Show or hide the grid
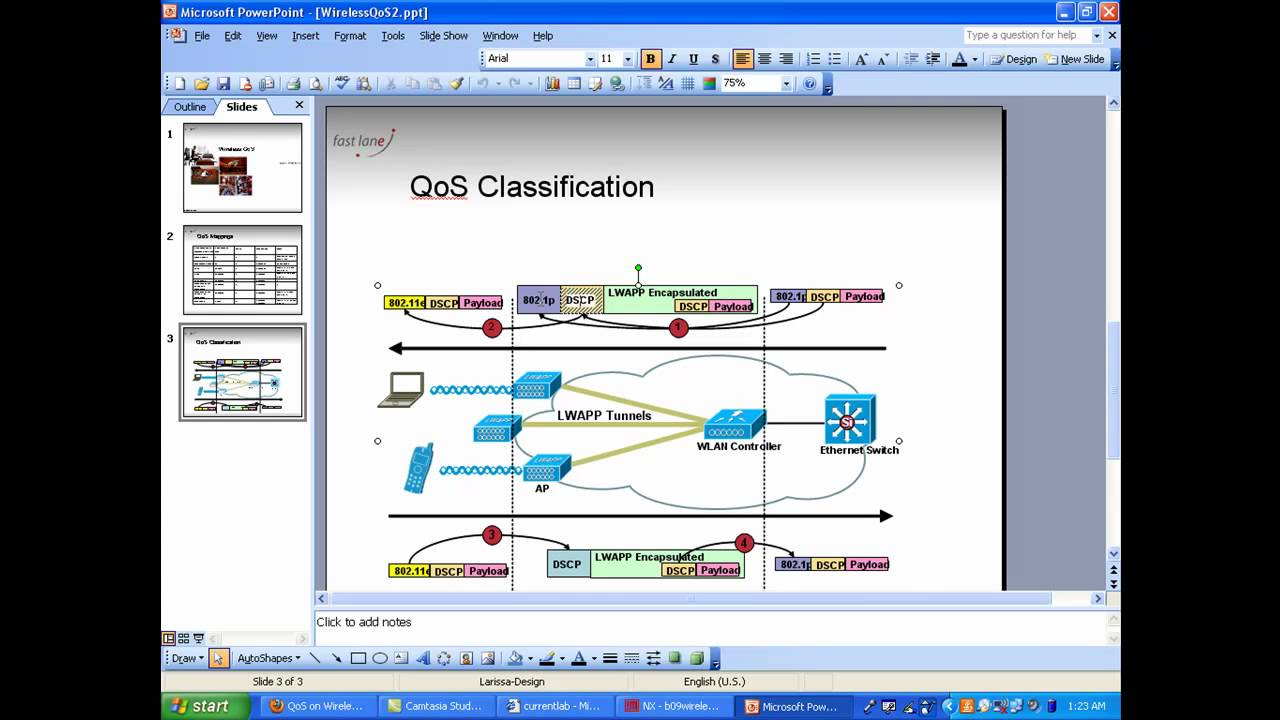This screenshot has height=720, width=1280. (x=687, y=84)
